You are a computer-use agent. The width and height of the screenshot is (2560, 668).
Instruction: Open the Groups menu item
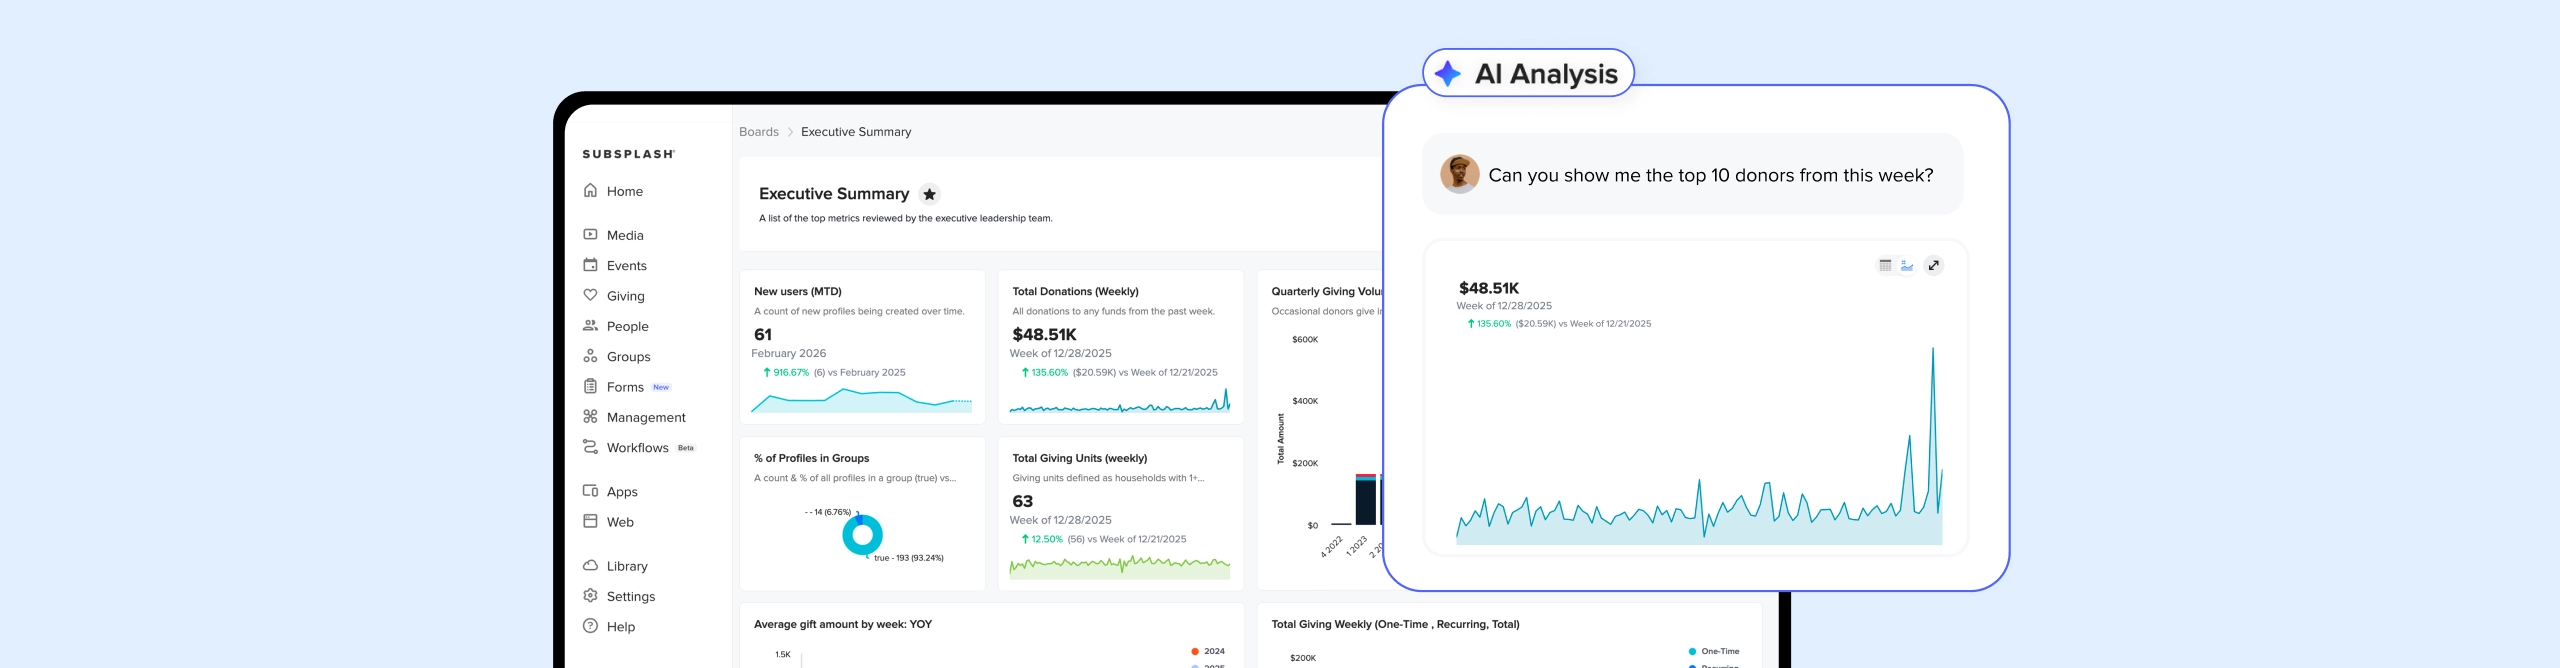tap(628, 357)
